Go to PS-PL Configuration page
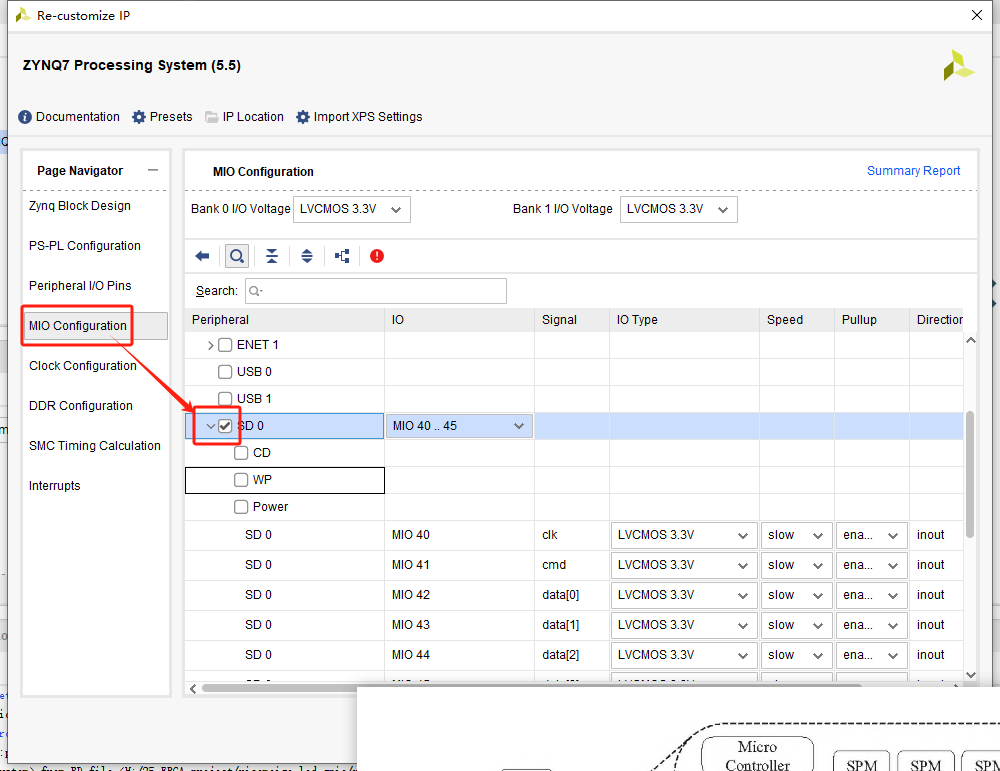1000x771 pixels. click(x=85, y=246)
